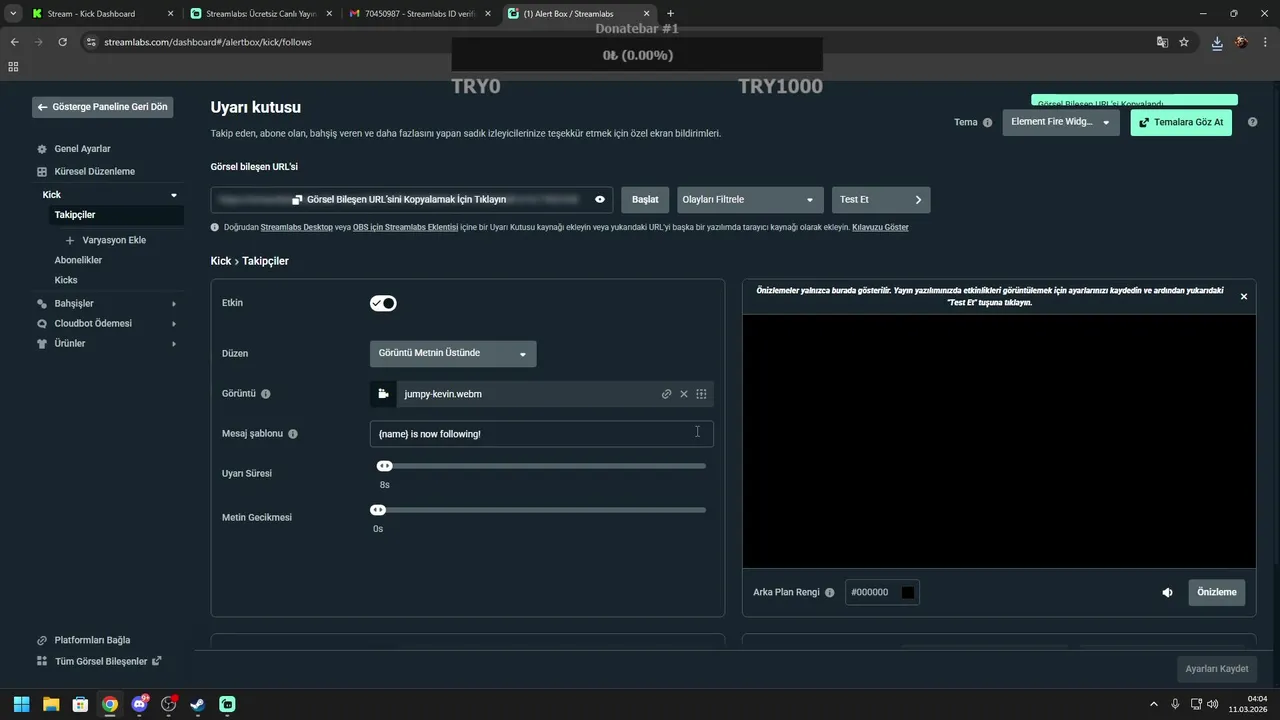1280x720 pixels.
Task: Open the Düzen dropdown
Action: 453,353
